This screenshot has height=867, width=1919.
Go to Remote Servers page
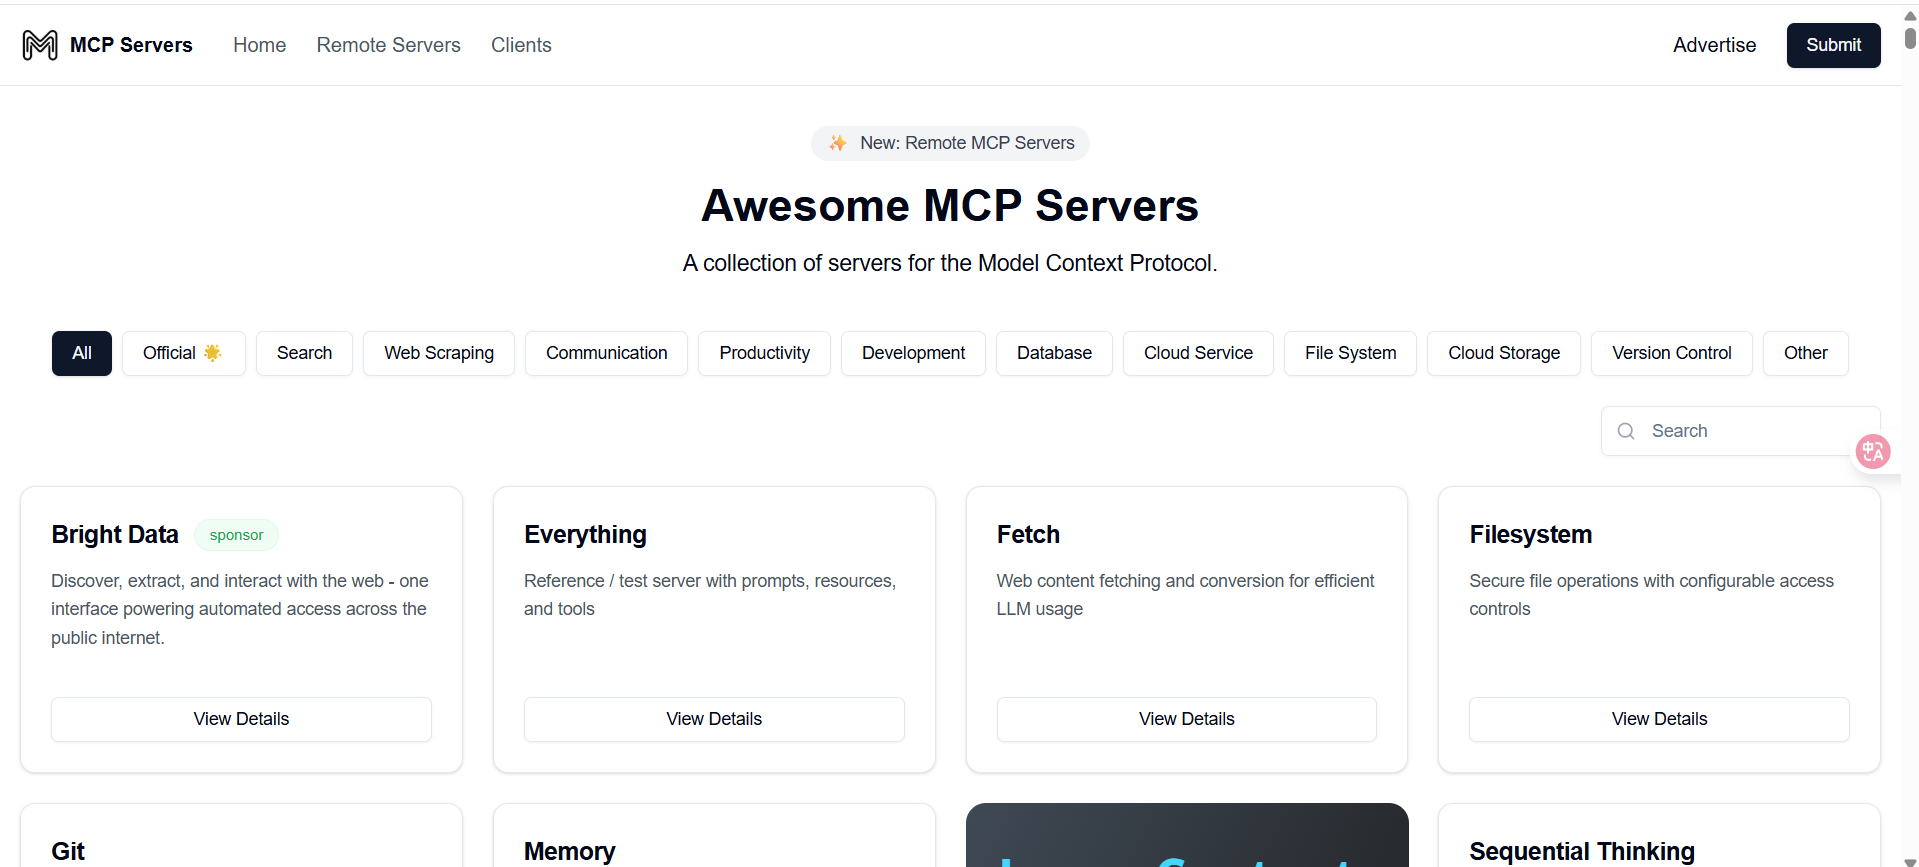click(389, 45)
